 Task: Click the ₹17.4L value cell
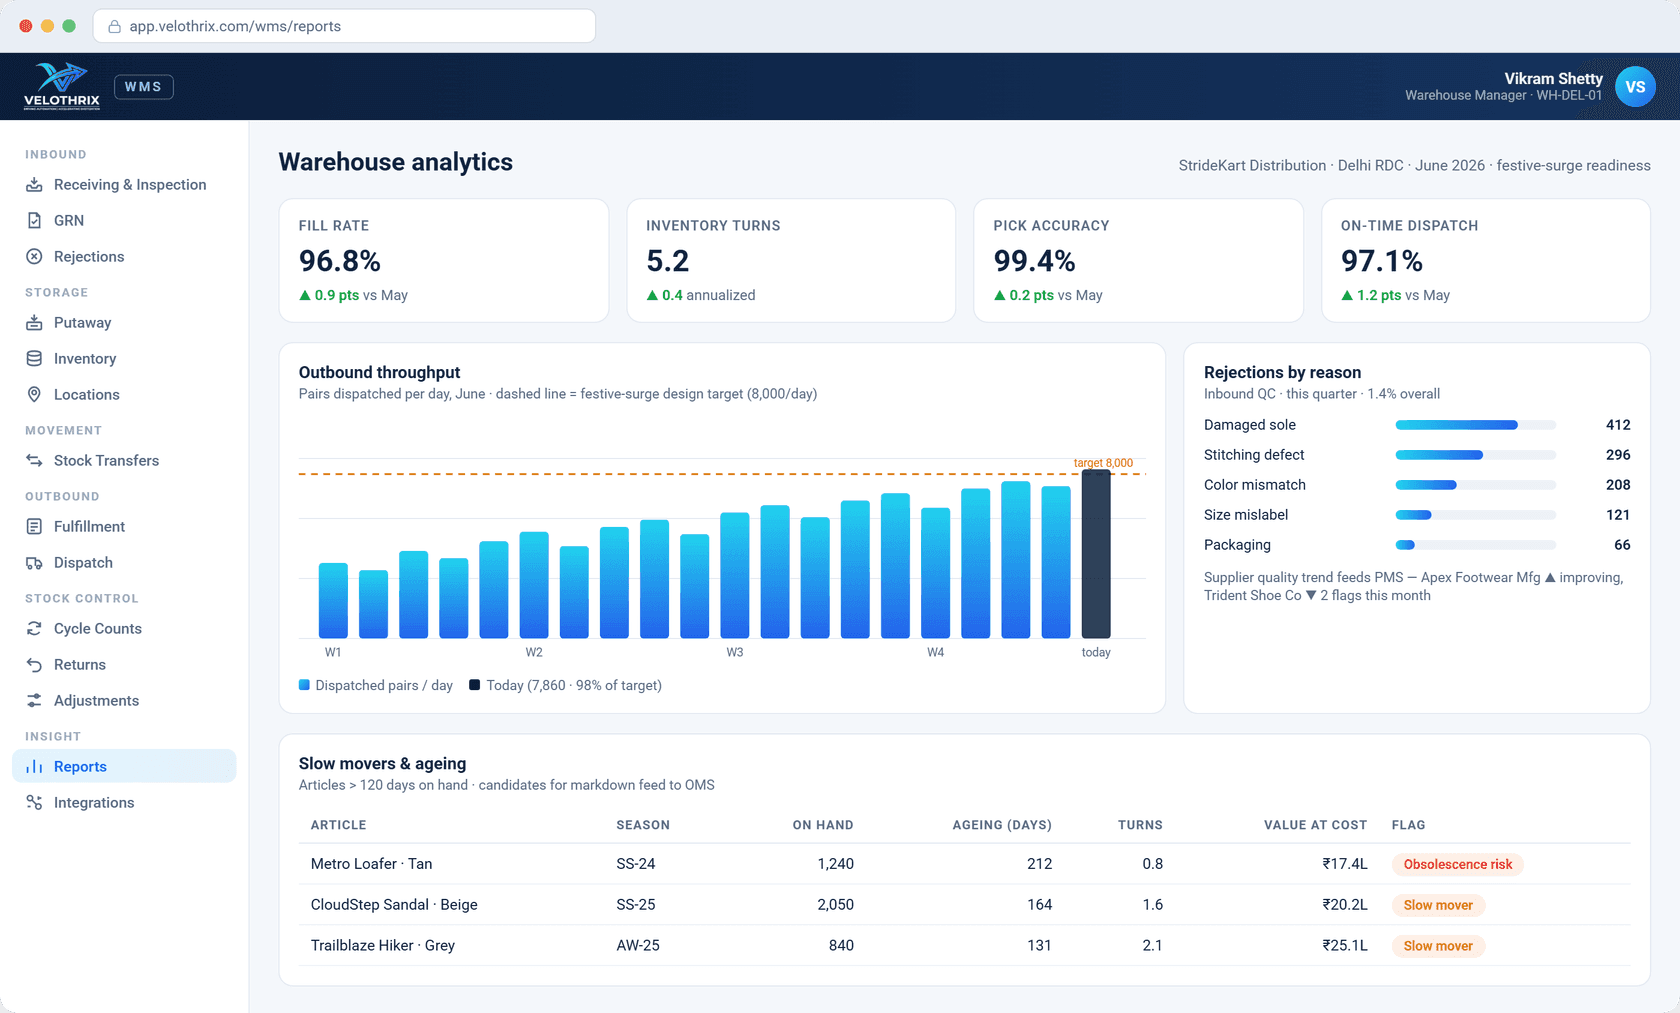point(1344,864)
